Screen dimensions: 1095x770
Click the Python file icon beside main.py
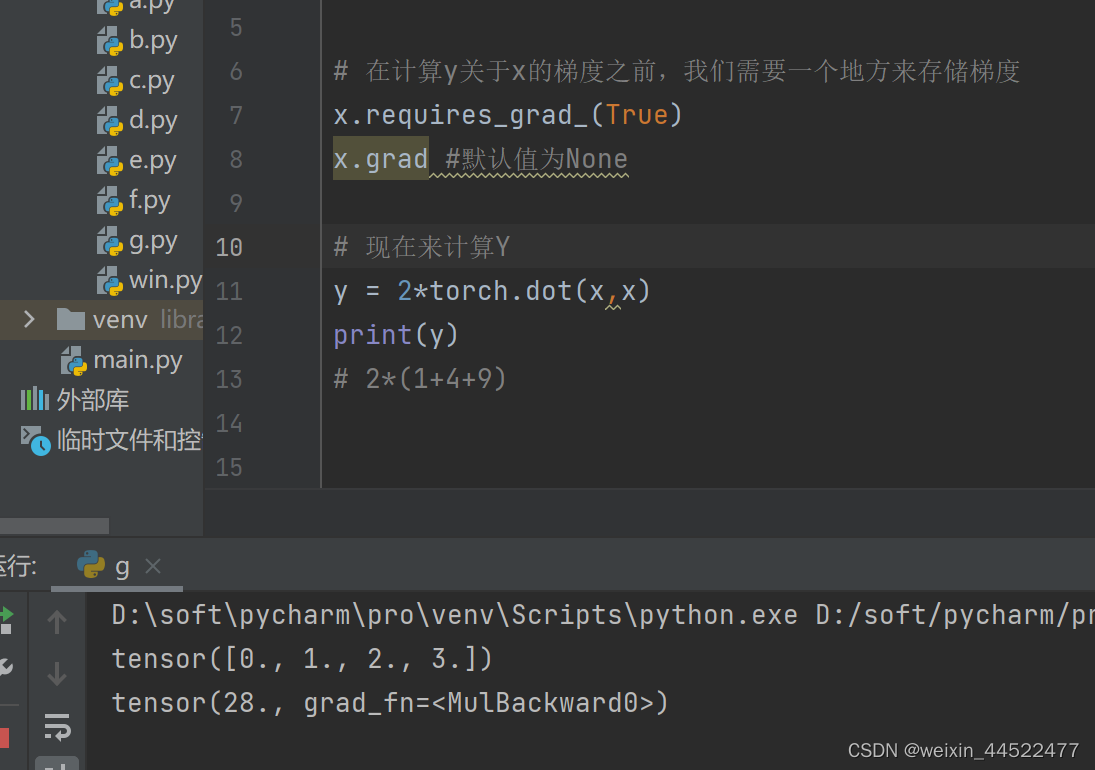pos(74,361)
